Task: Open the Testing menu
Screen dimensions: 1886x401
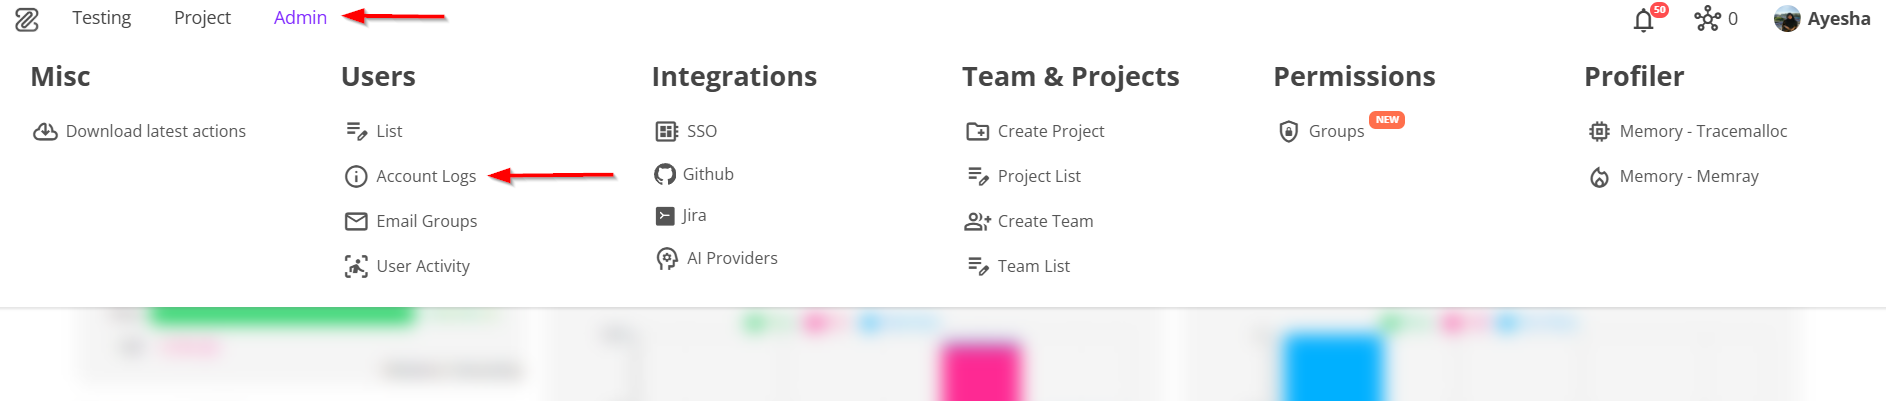Action: (101, 18)
